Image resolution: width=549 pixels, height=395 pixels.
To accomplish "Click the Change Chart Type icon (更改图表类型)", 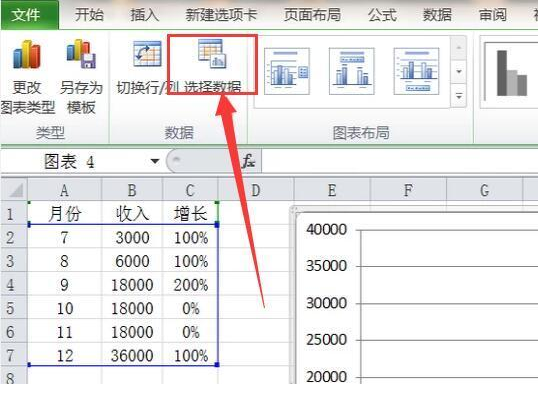I will (27, 55).
